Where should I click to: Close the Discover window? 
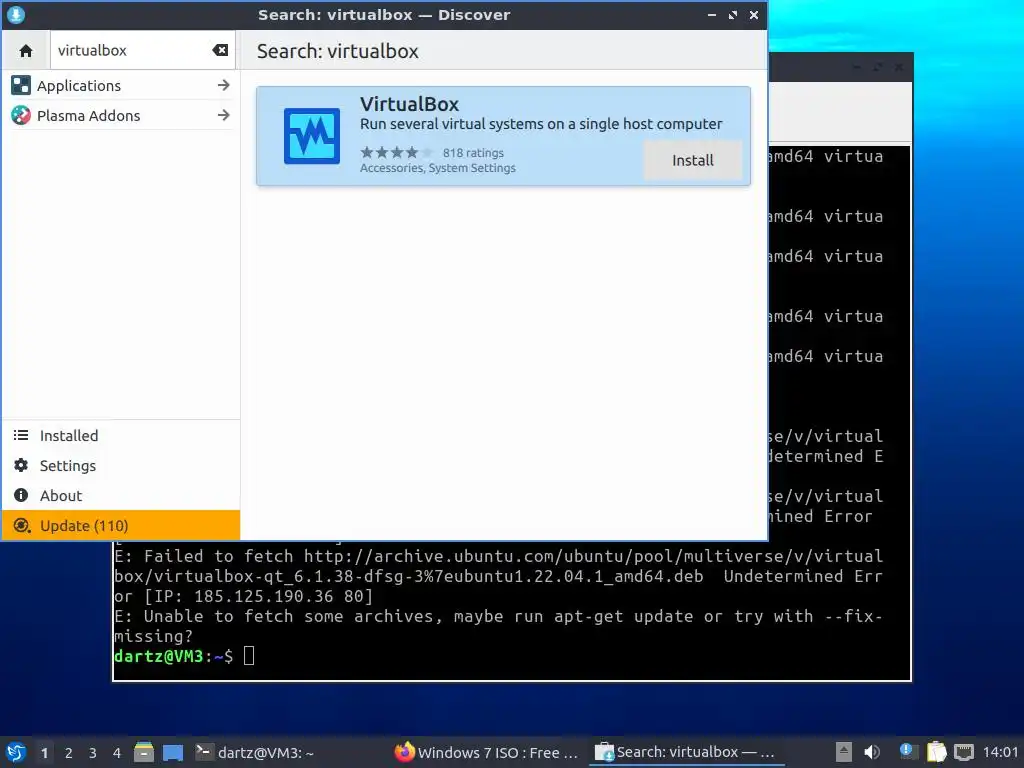pyautogui.click(x=754, y=15)
